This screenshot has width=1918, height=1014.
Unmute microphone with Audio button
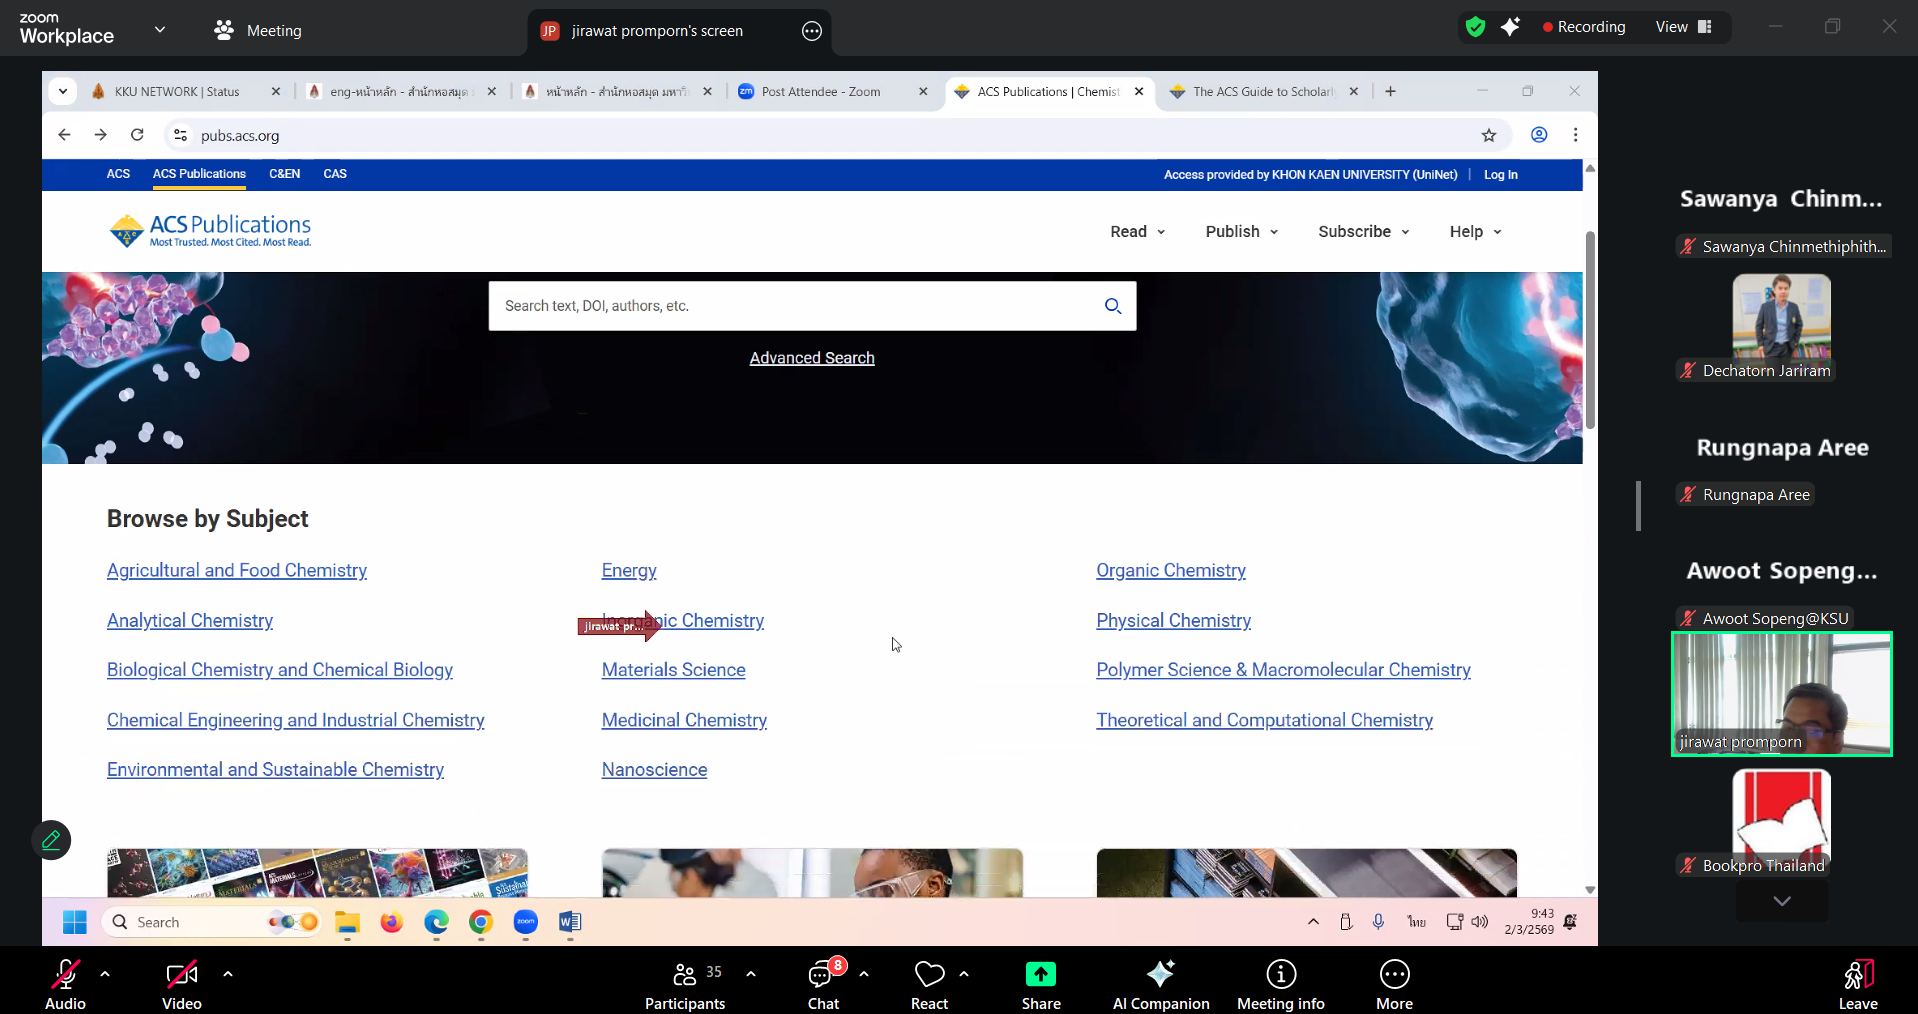tap(65, 974)
